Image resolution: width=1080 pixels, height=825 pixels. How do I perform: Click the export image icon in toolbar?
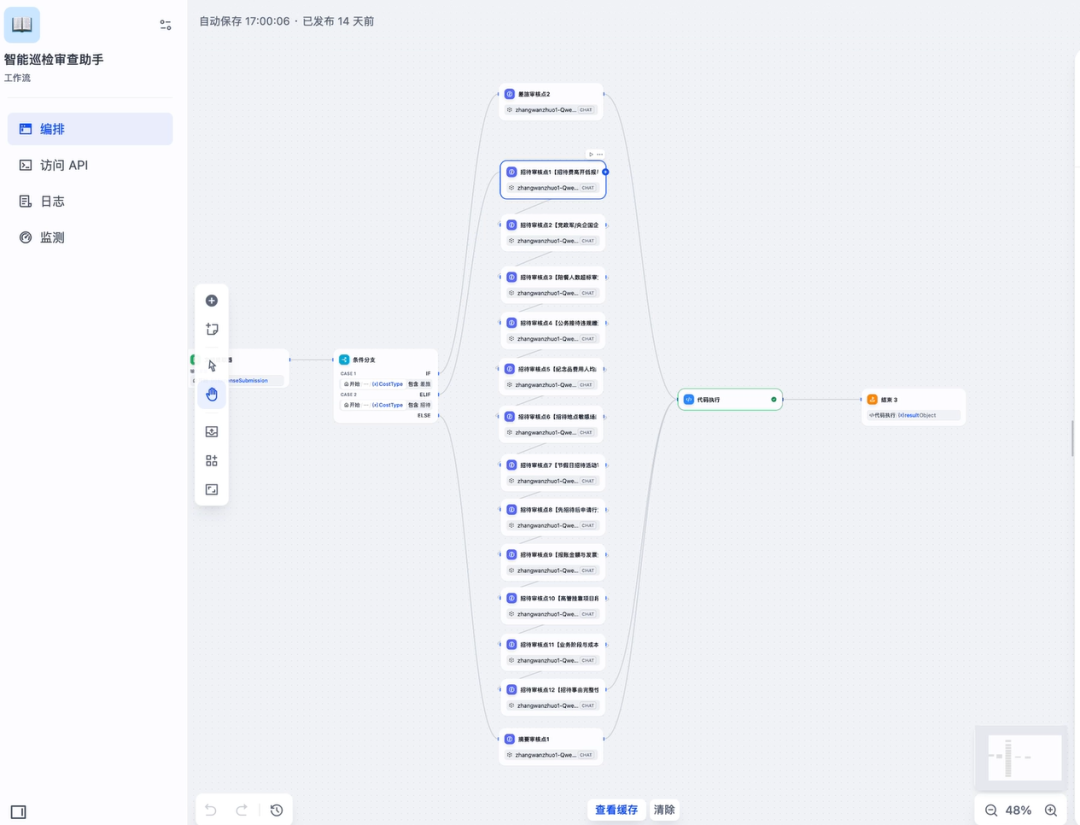[211, 432]
